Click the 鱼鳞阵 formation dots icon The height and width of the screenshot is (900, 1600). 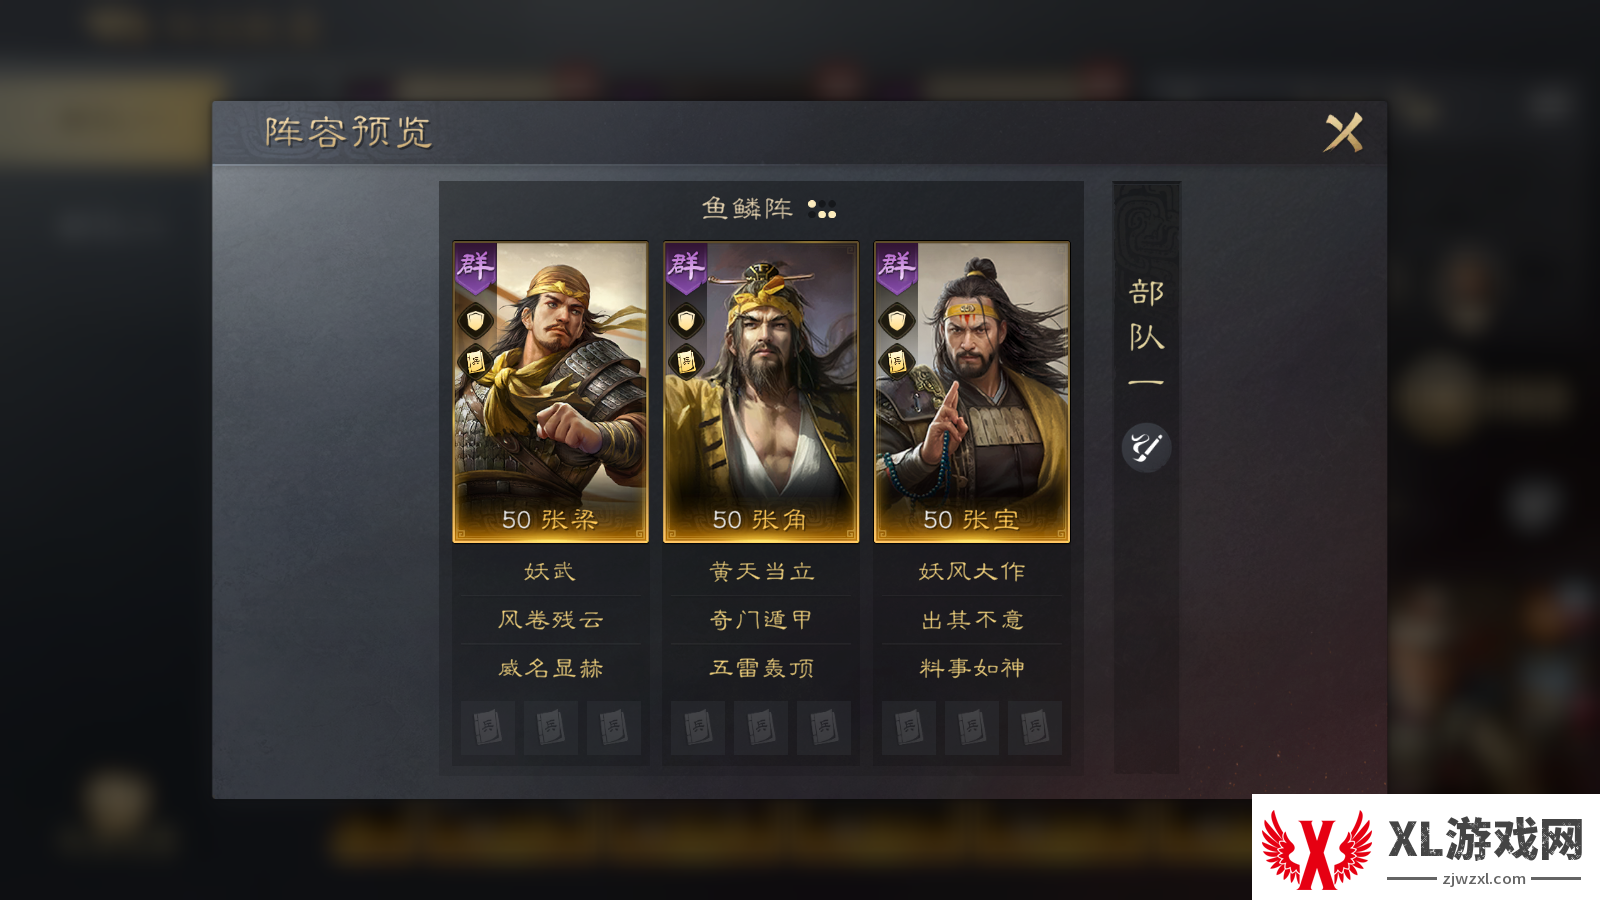tap(822, 209)
